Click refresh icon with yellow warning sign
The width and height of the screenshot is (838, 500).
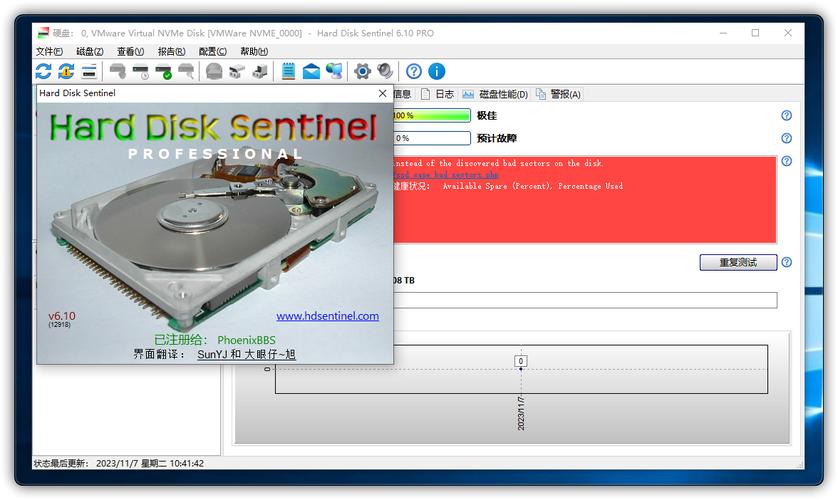point(66,71)
